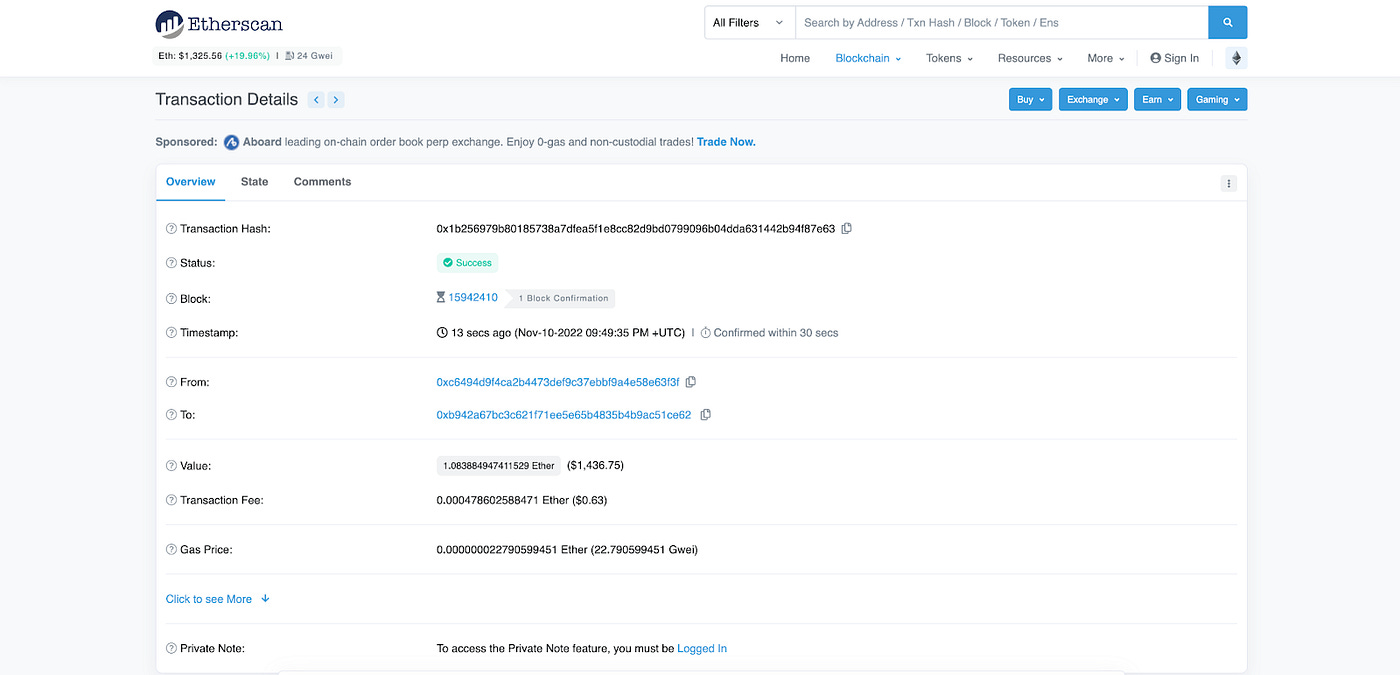The height and width of the screenshot is (675, 1400).
Task: Click help icon beside Transaction Fee
Action: click(171, 500)
